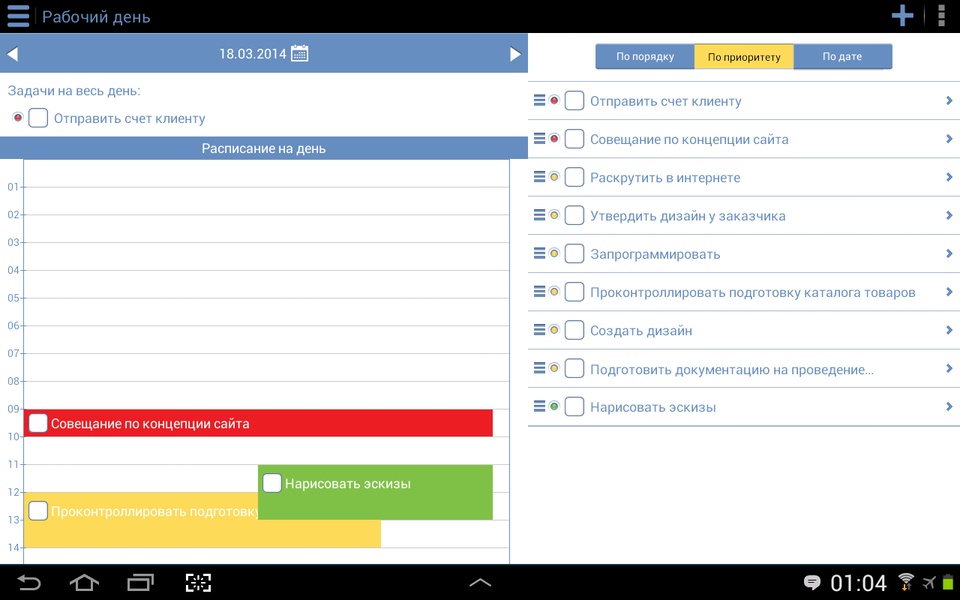
Task: Click Android back button
Action: click(29, 582)
